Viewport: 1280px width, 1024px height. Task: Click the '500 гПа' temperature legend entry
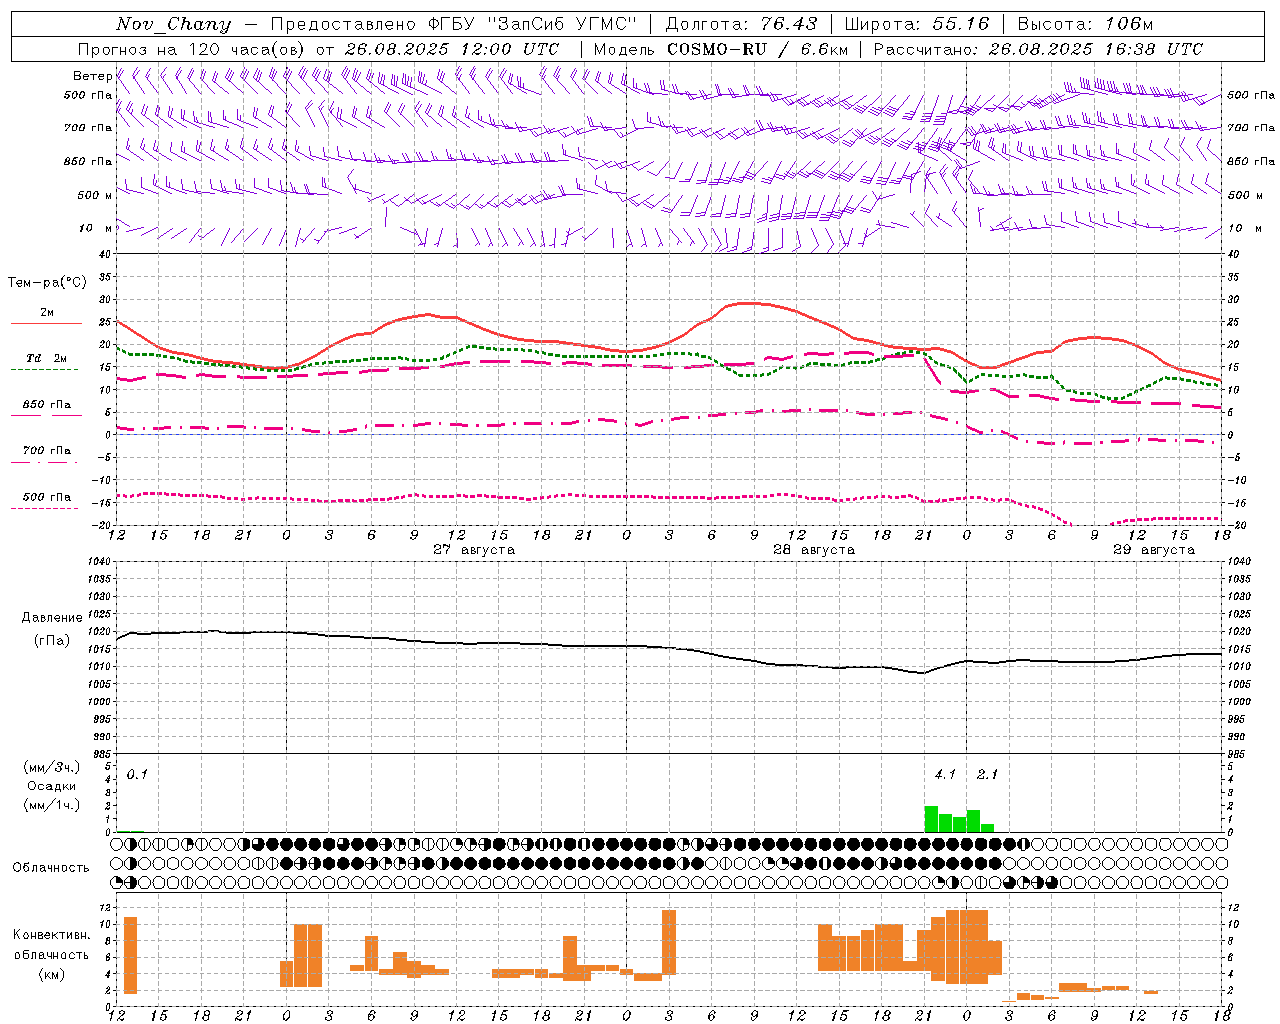point(47,497)
